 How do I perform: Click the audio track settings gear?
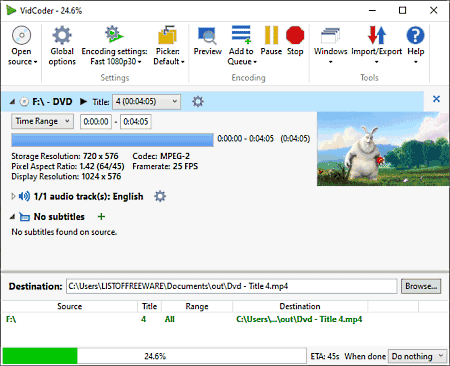160,196
